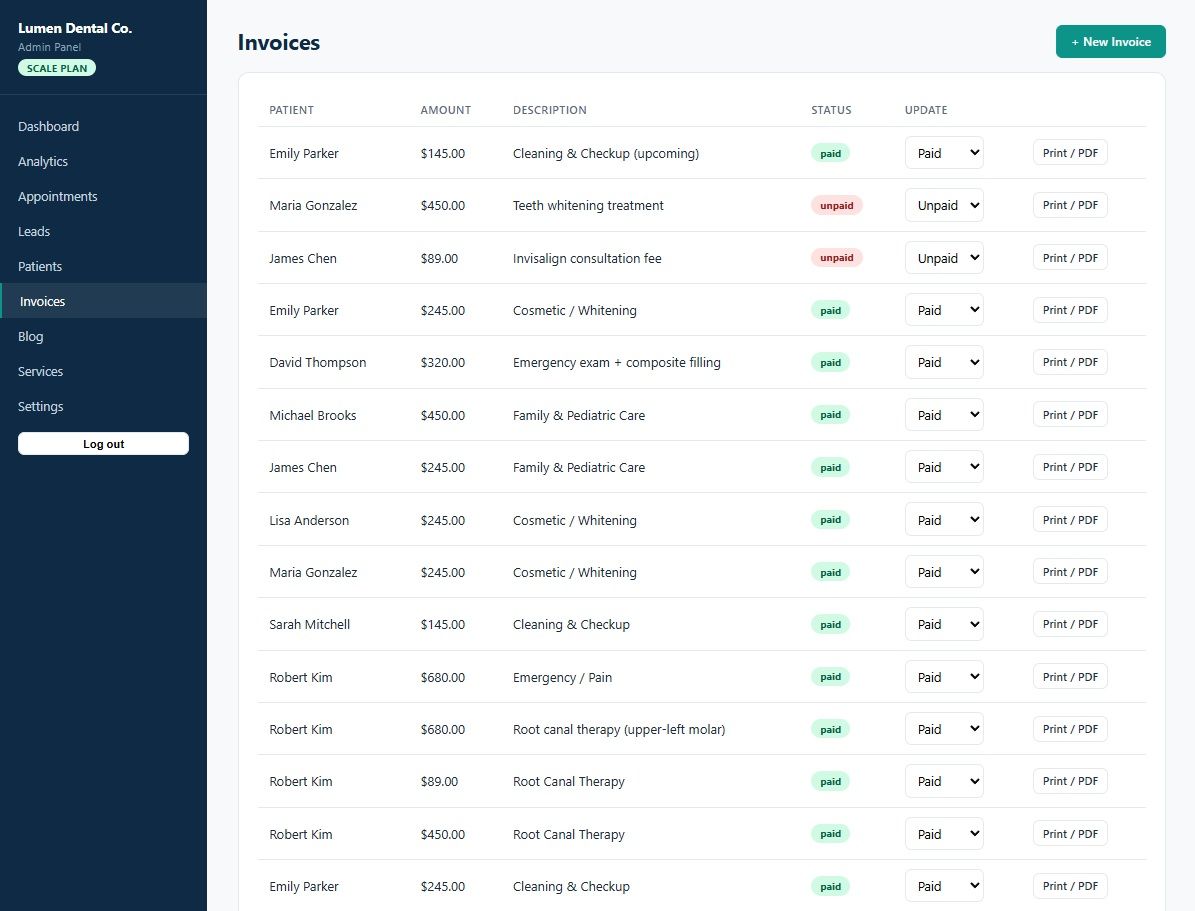This screenshot has height=911, width=1195.
Task: Print James Chen's Family & Pediatric Care invoice
Action: (1070, 467)
